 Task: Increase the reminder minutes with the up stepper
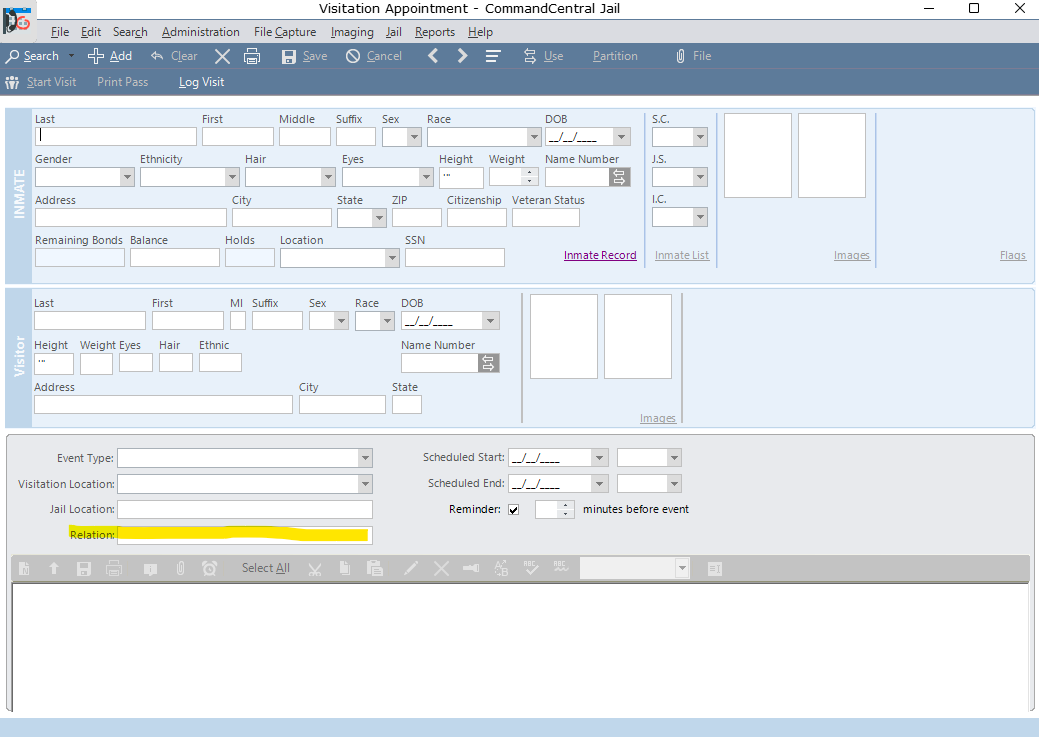tap(567, 505)
